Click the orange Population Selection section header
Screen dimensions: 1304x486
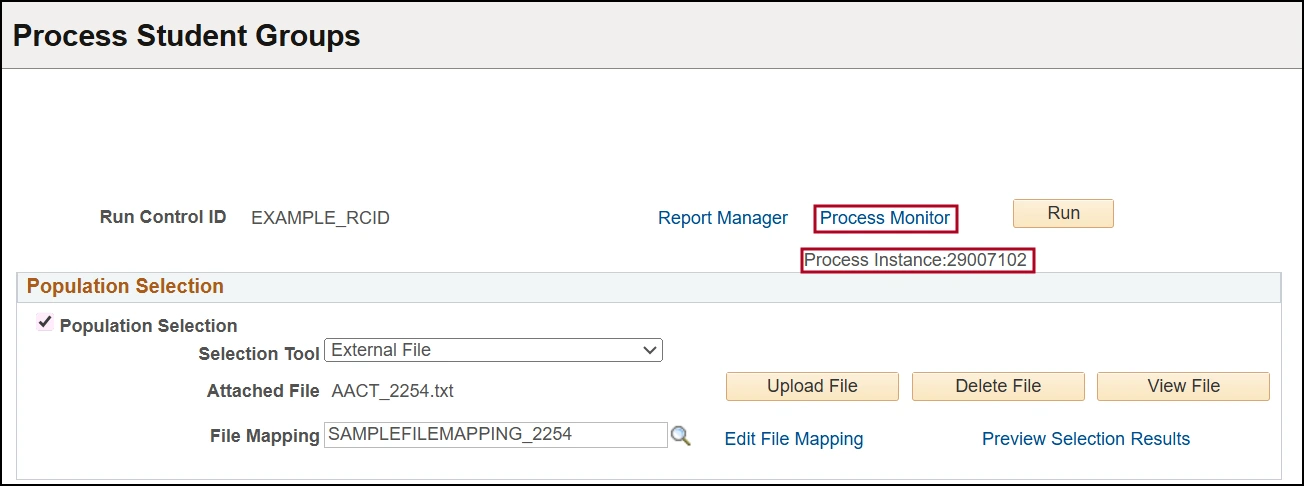pos(125,287)
